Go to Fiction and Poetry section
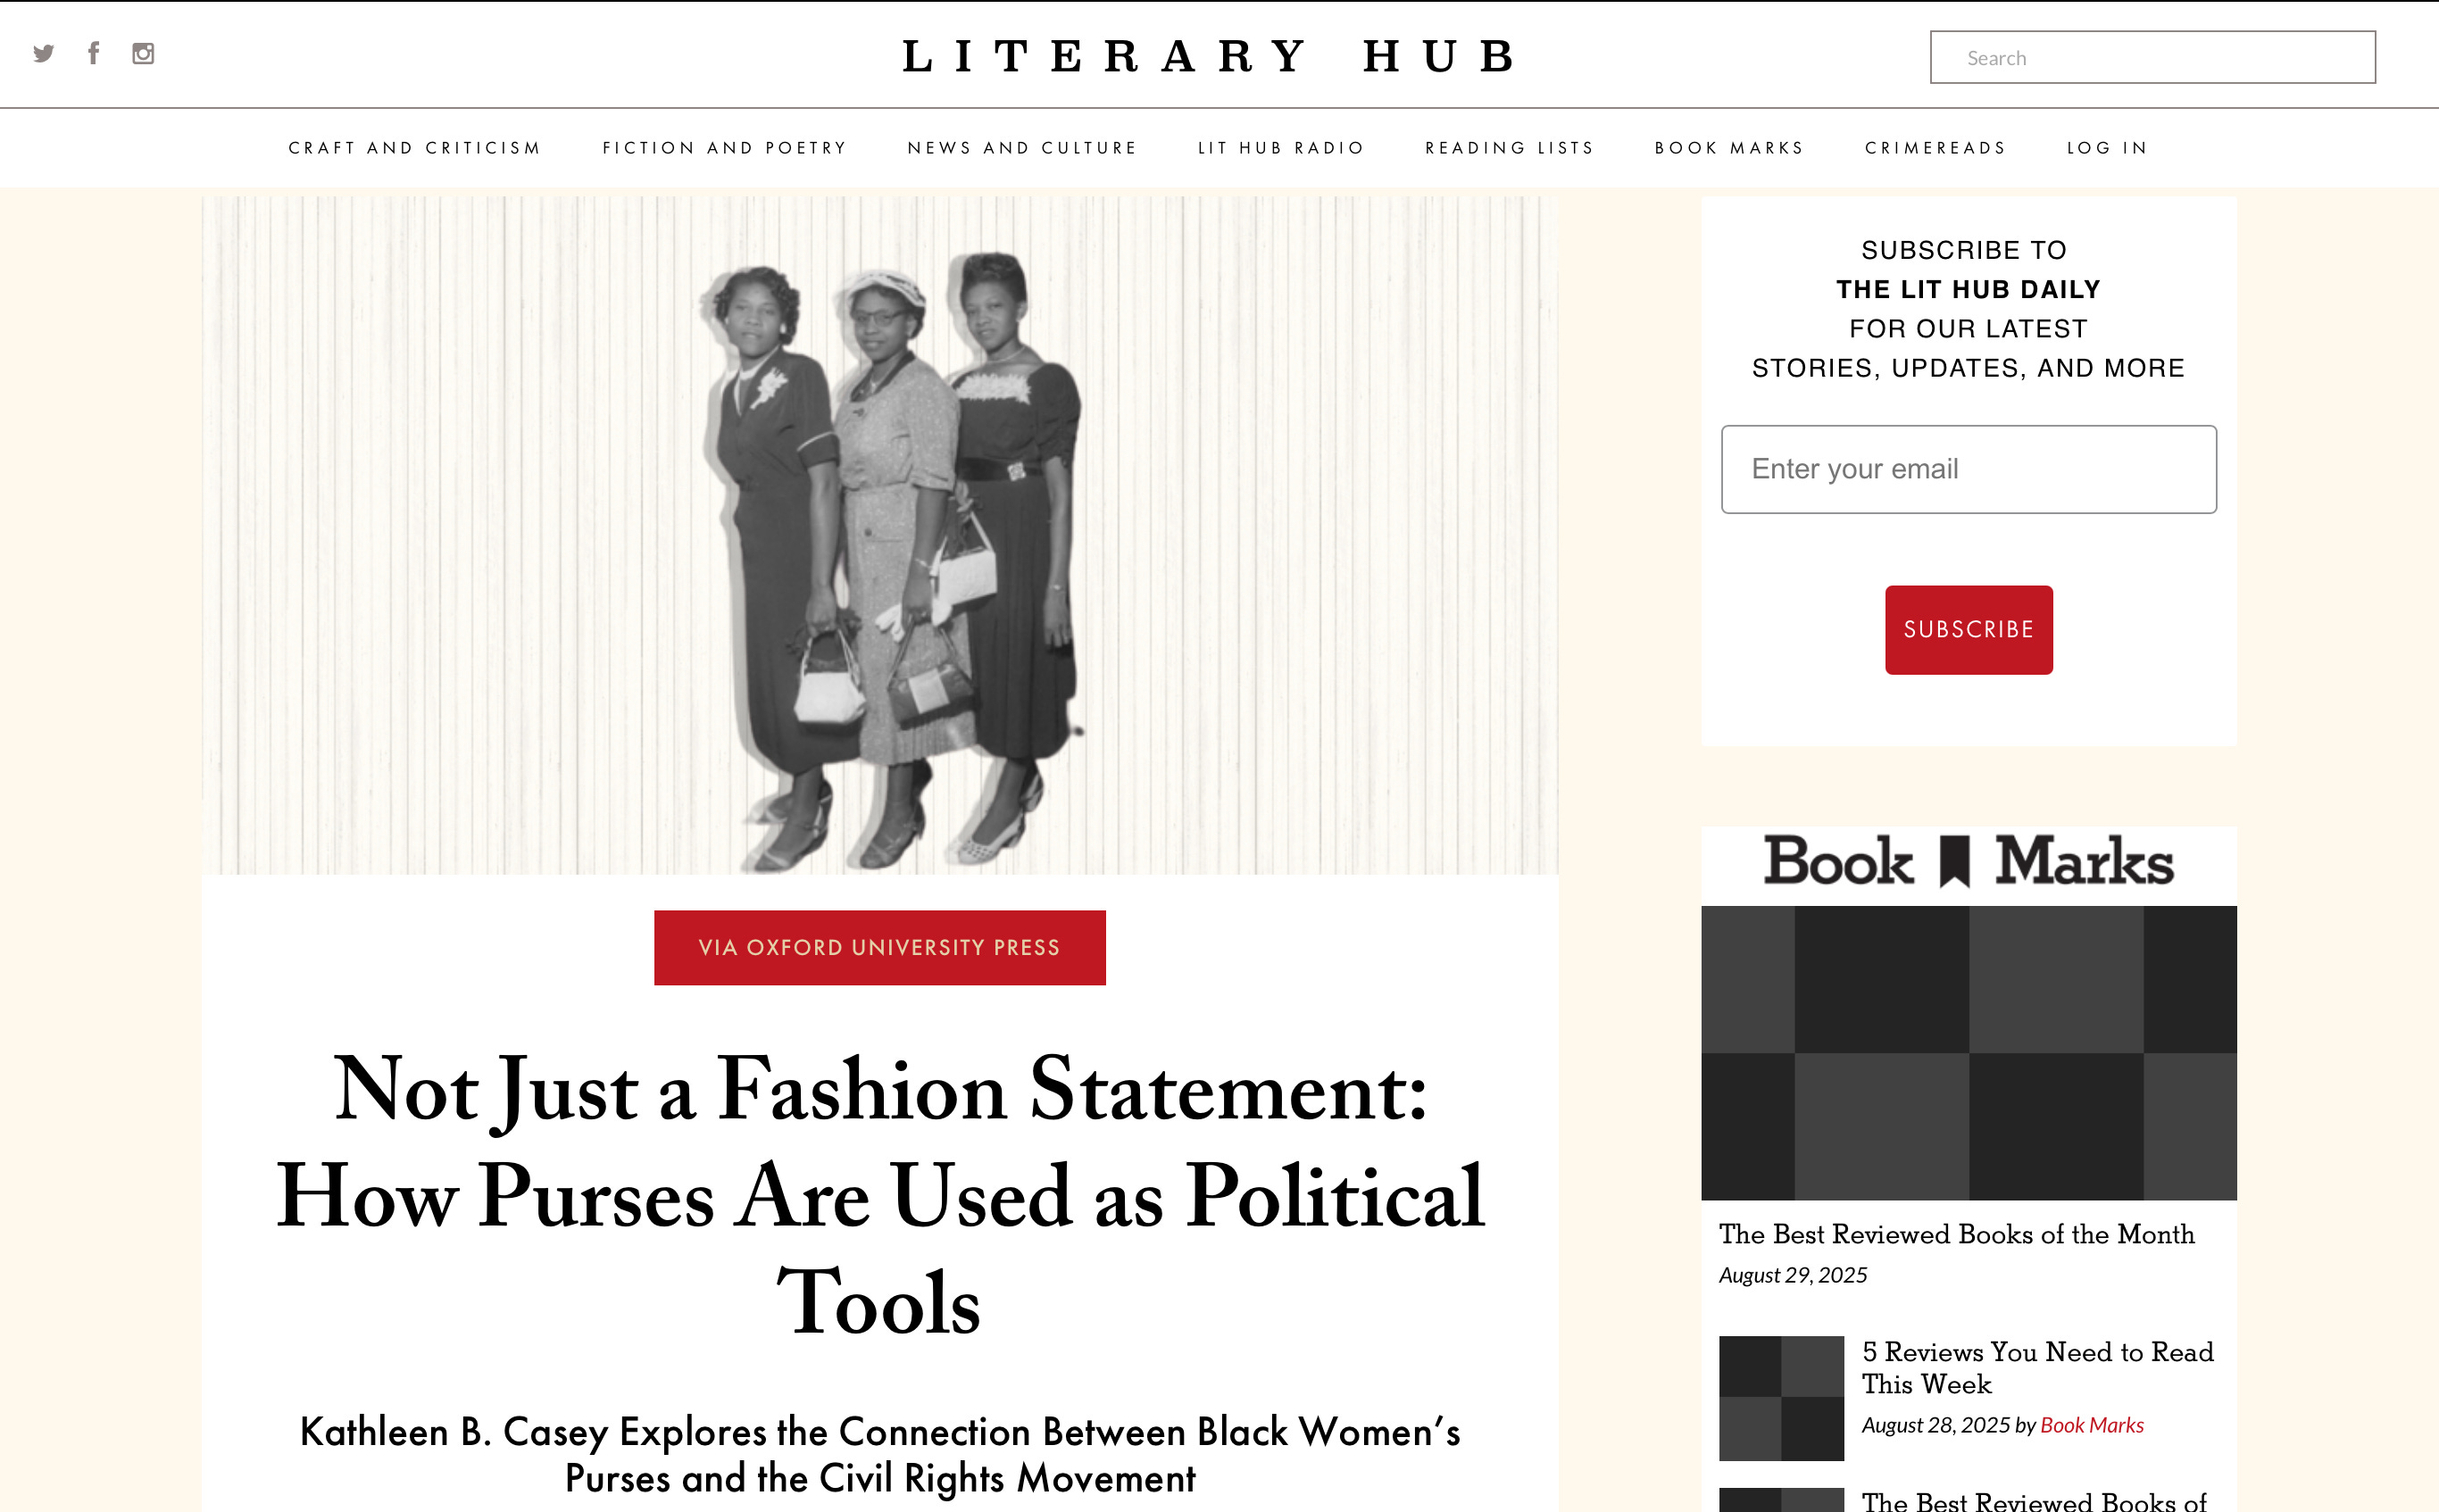Screen dimensions: 2439x1512 click(x=724, y=148)
